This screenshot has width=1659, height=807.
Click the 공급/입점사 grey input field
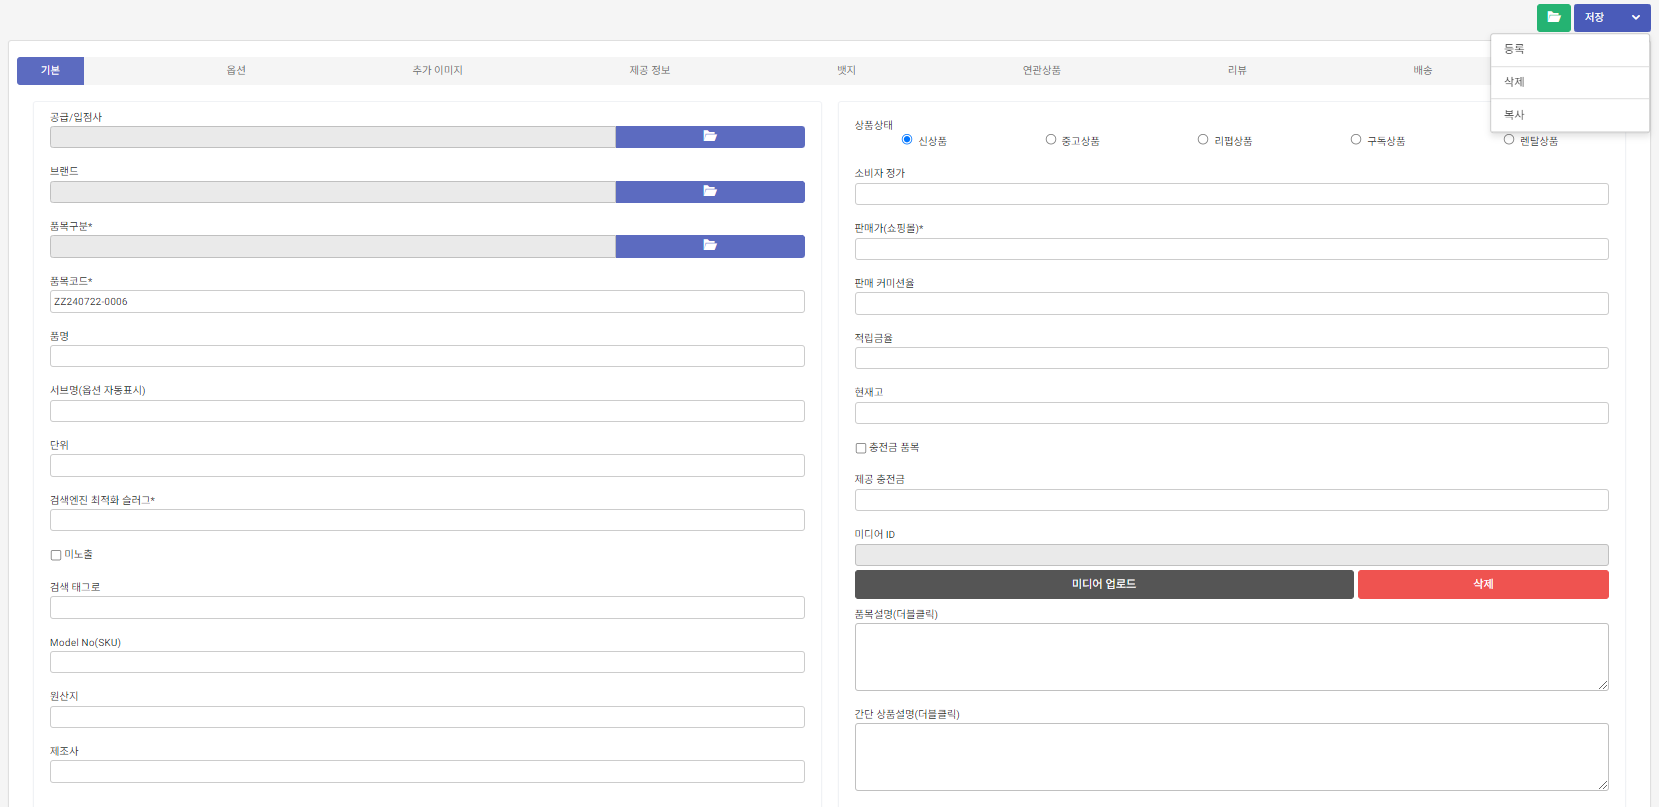pyautogui.click(x=333, y=137)
